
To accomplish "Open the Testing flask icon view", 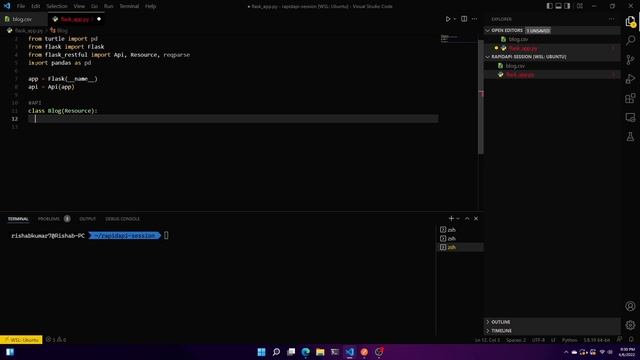I will tap(630, 137).
